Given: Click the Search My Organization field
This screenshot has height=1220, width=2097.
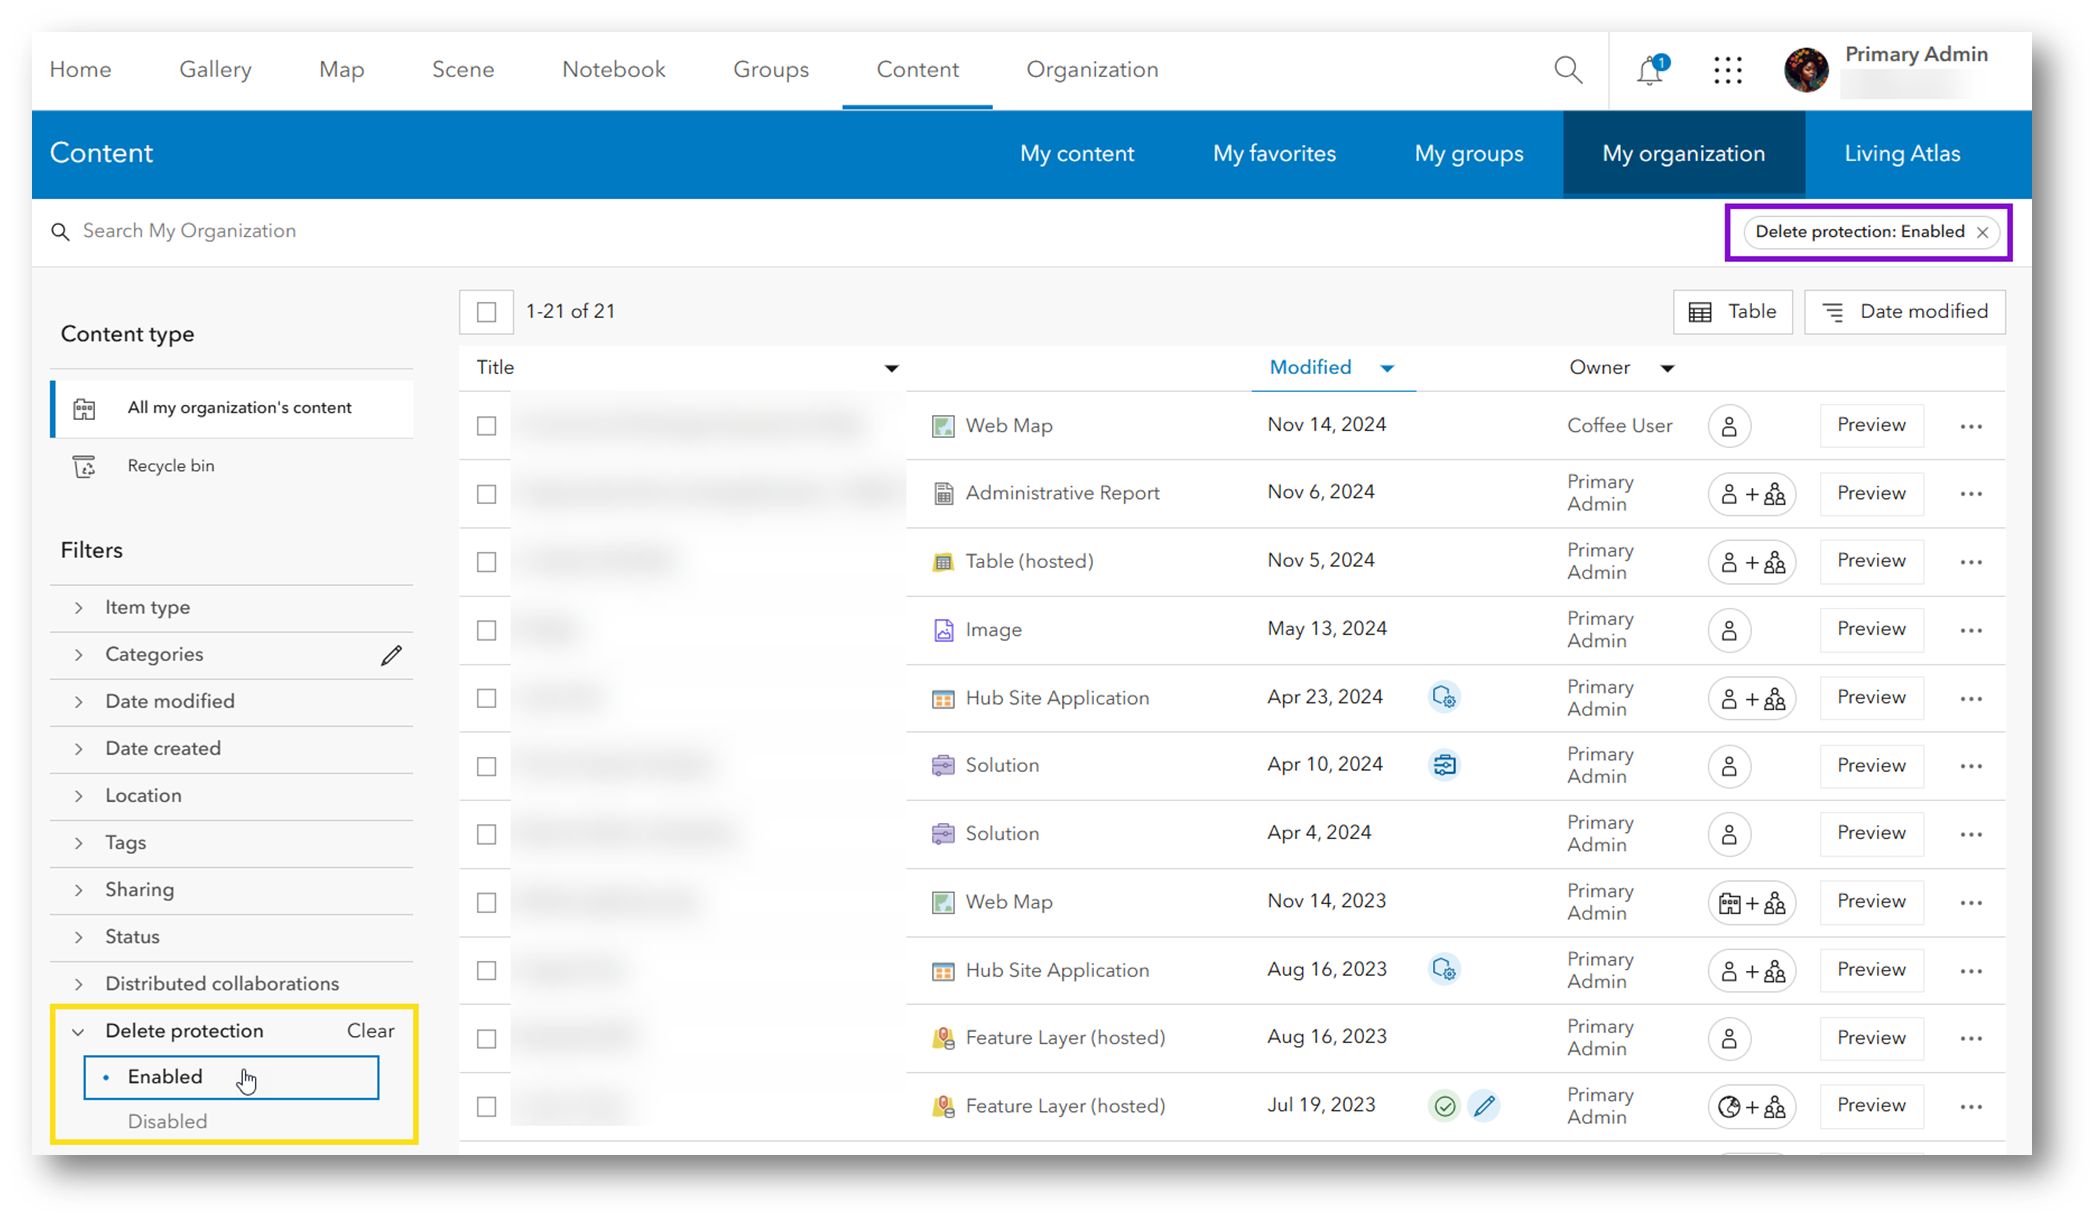Looking at the screenshot, I should tap(188, 231).
